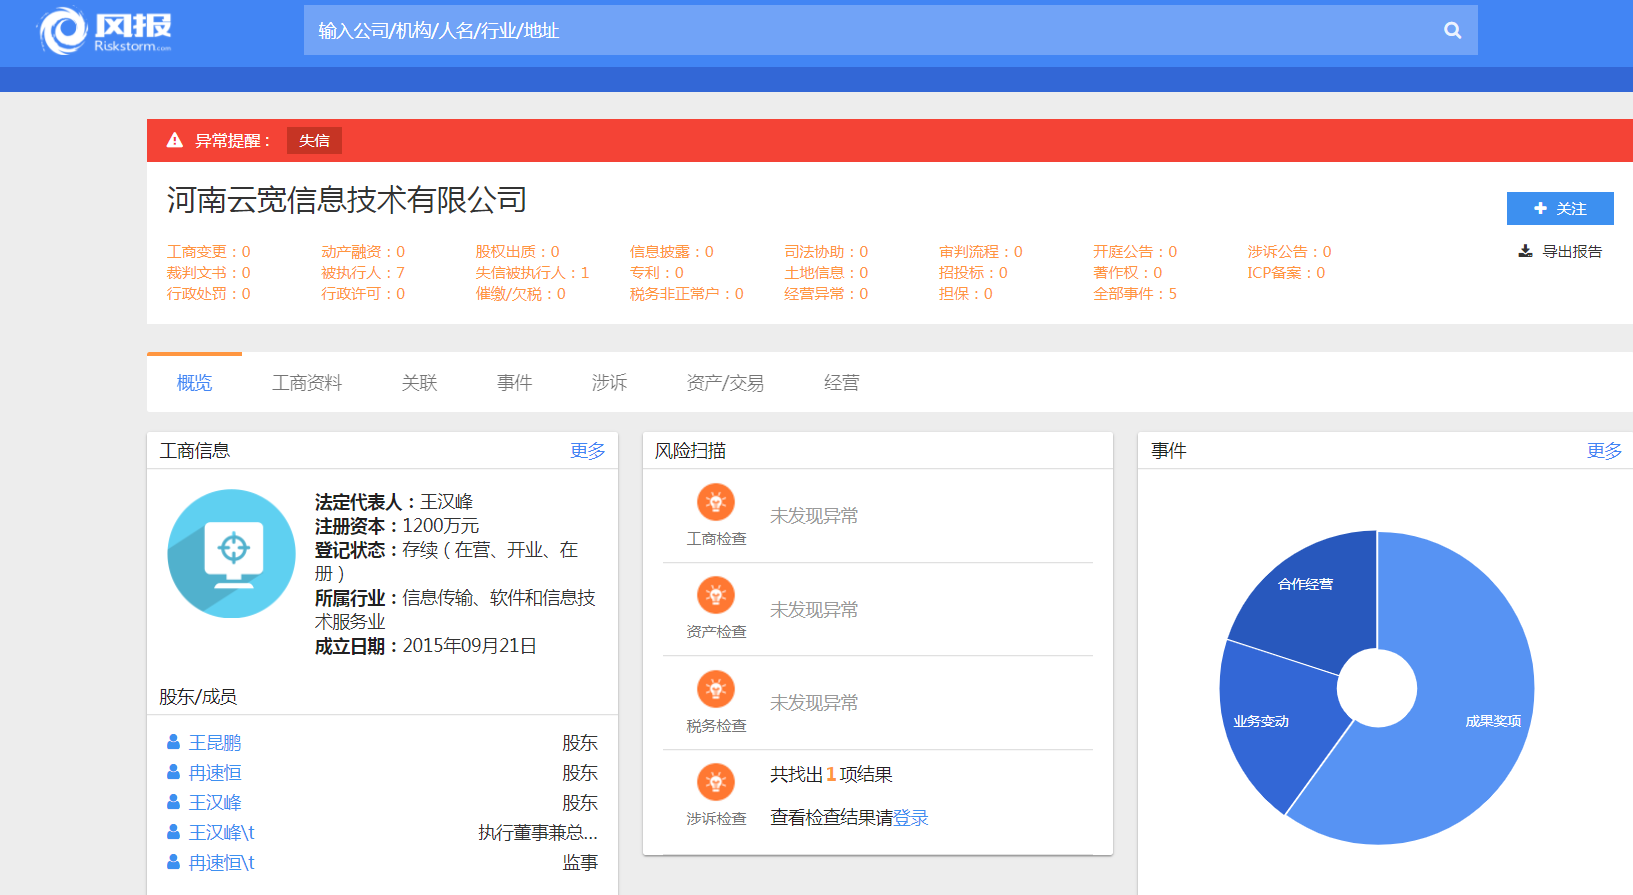The width and height of the screenshot is (1633, 895).
Task: Click 招投标：0 statistic
Action: tap(973, 273)
